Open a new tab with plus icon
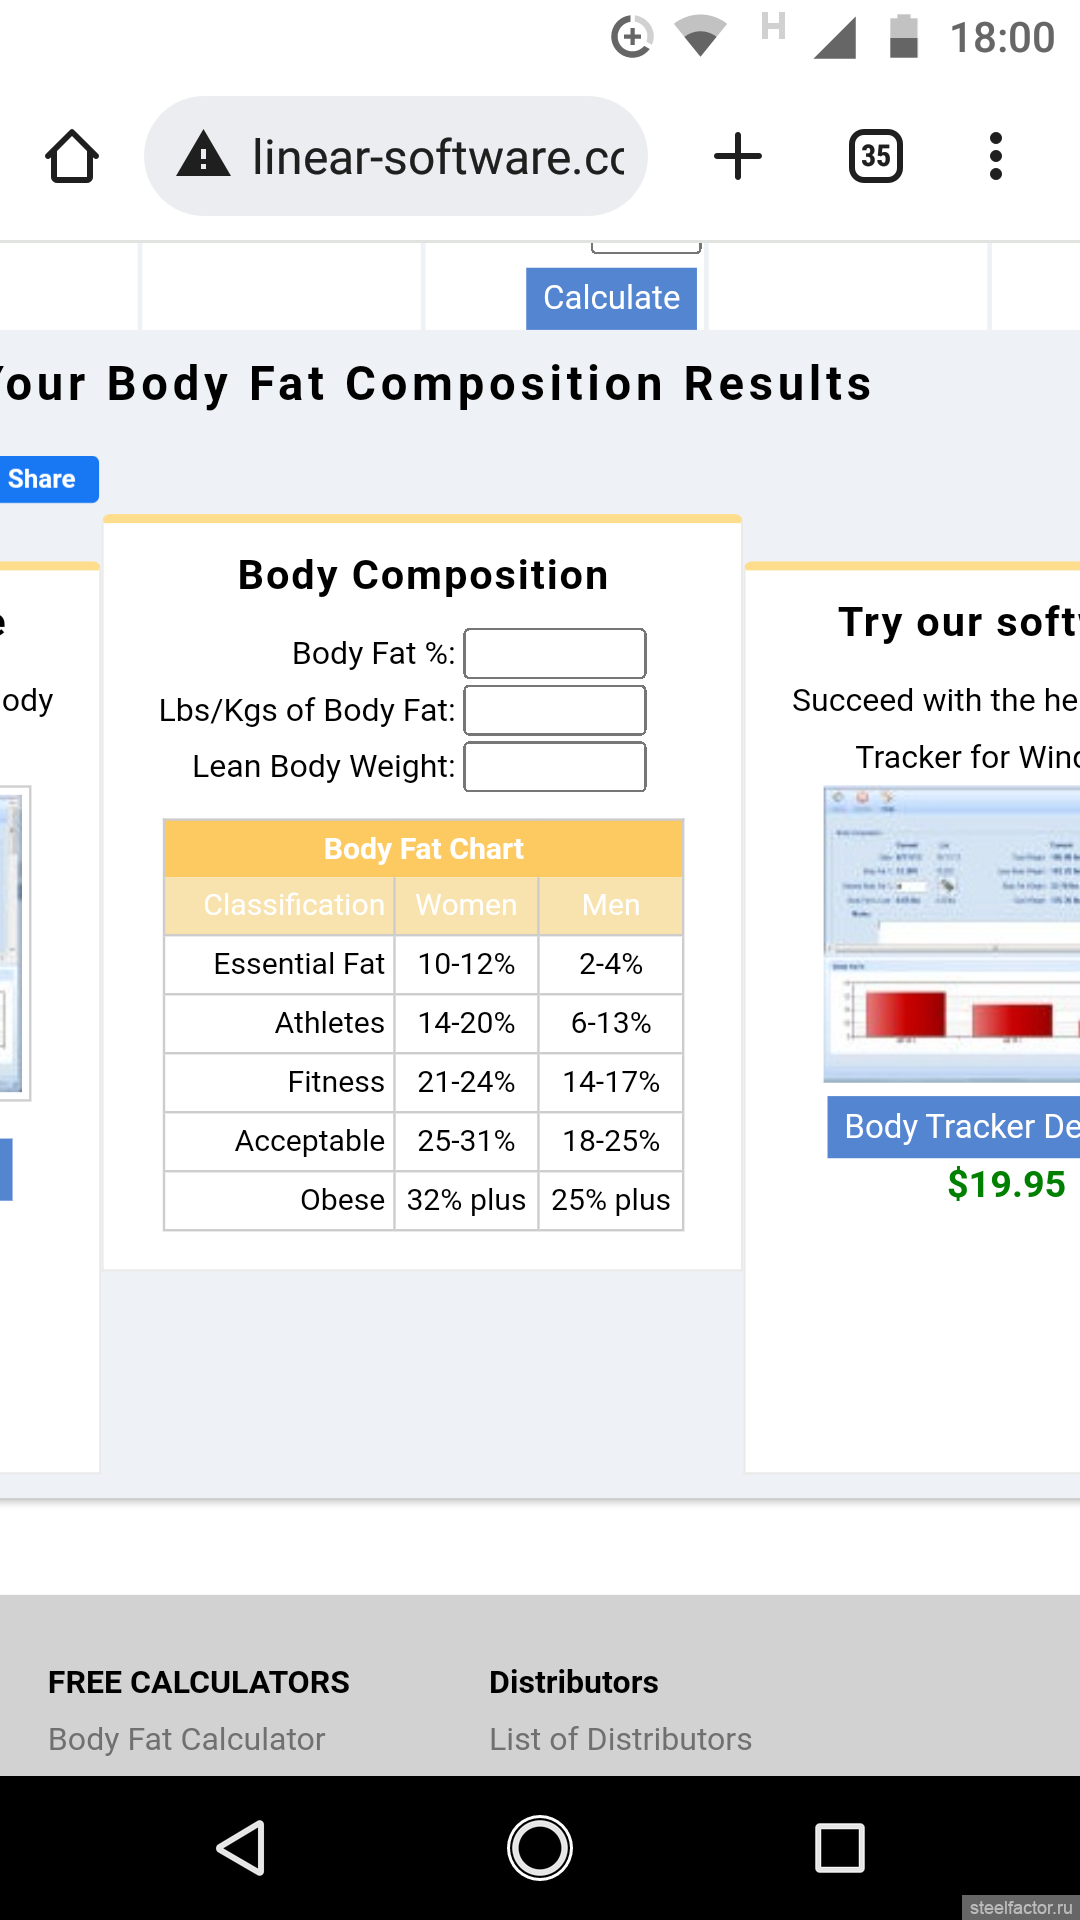Image resolution: width=1080 pixels, height=1920 pixels. [738, 157]
